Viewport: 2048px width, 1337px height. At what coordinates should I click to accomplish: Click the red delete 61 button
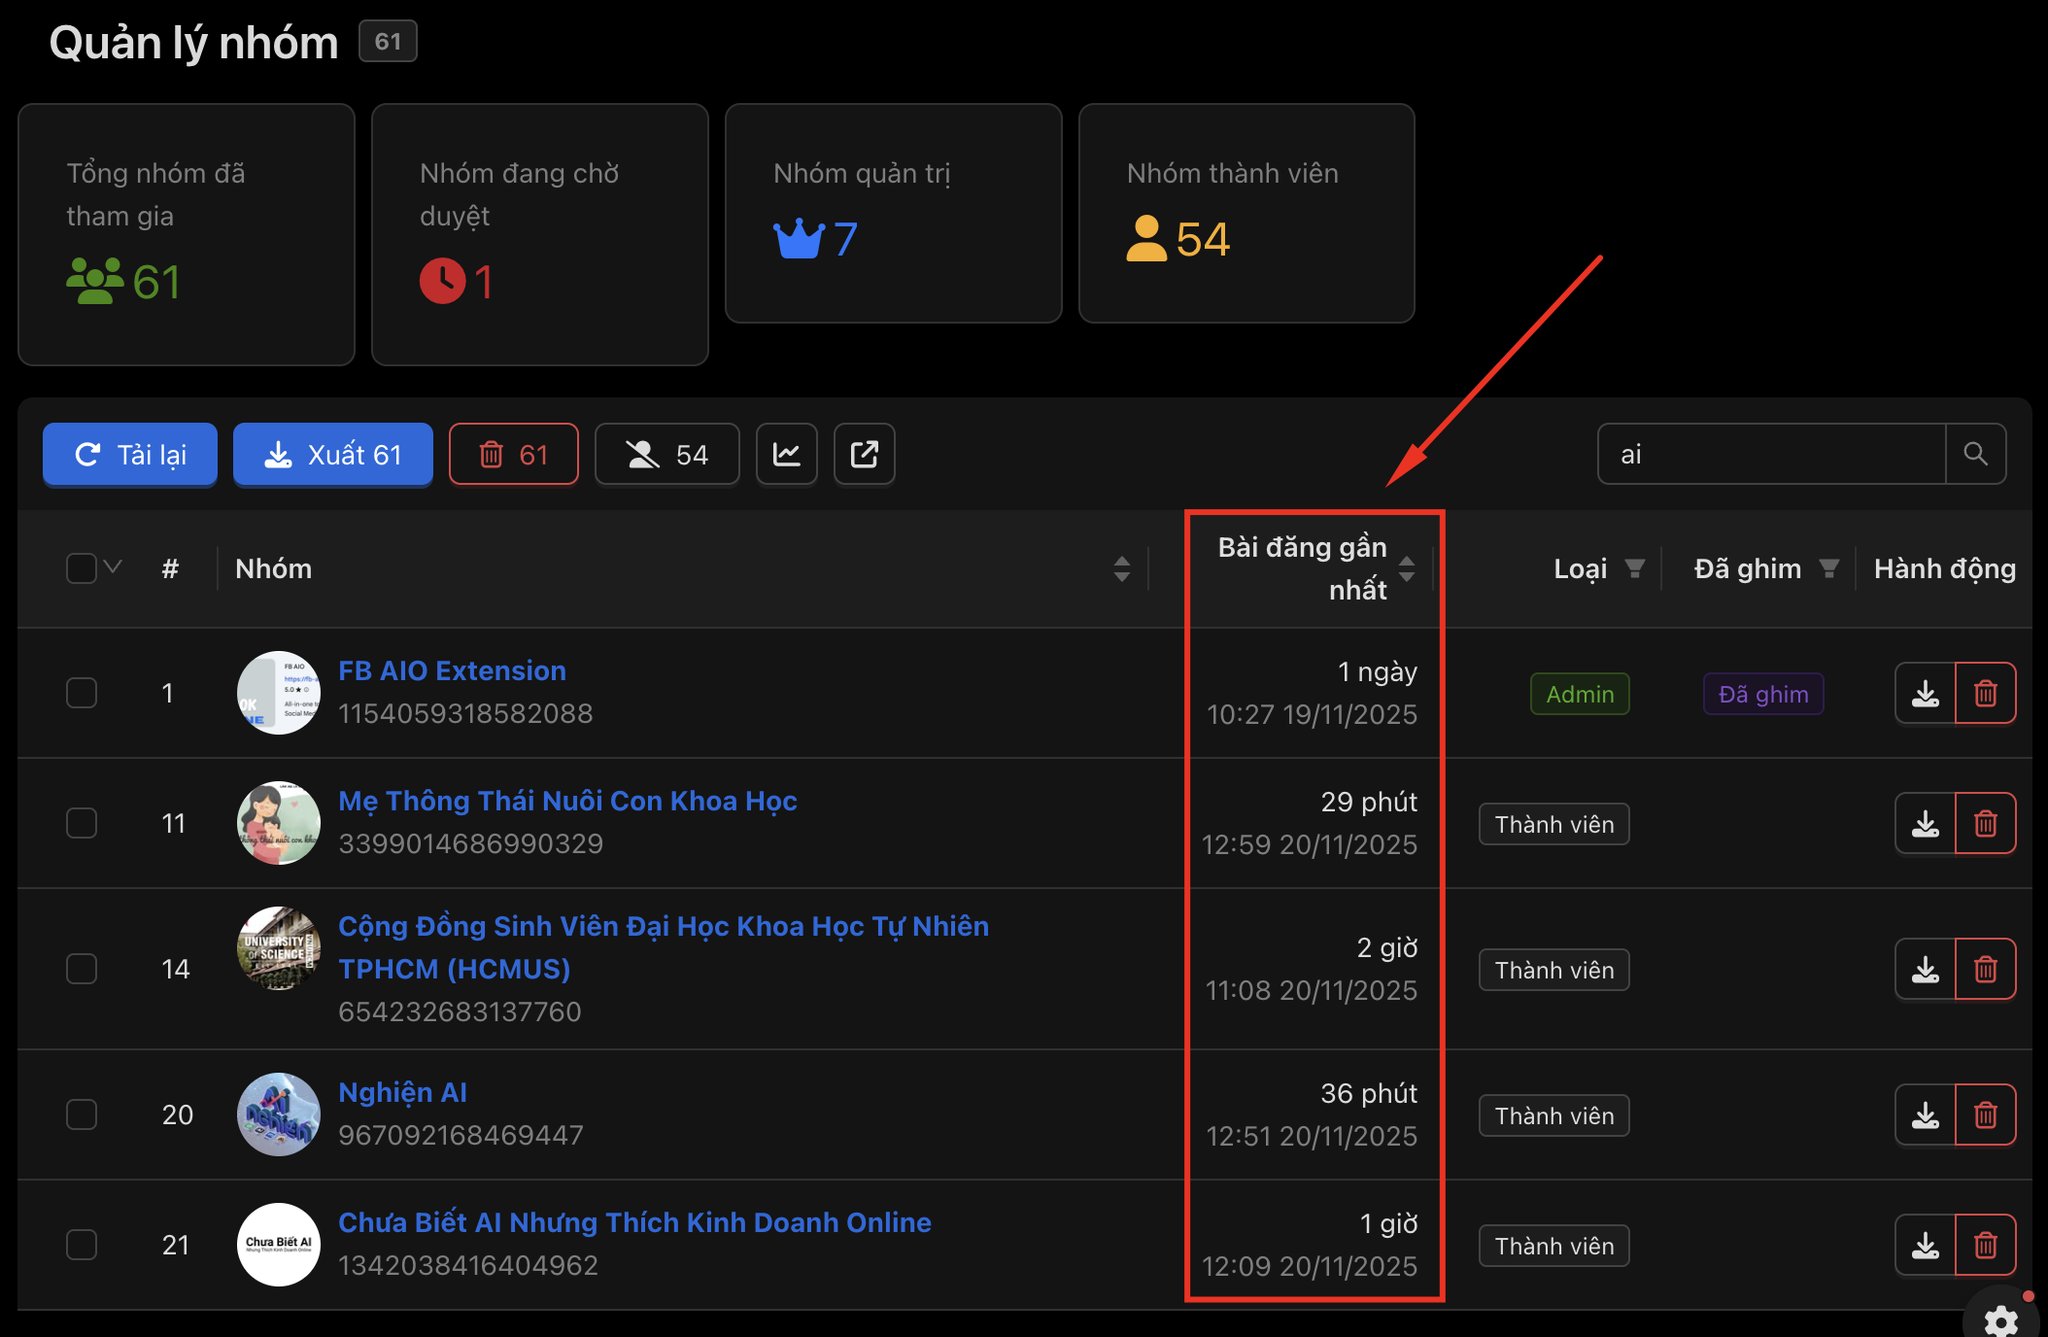(x=514, y=454)
